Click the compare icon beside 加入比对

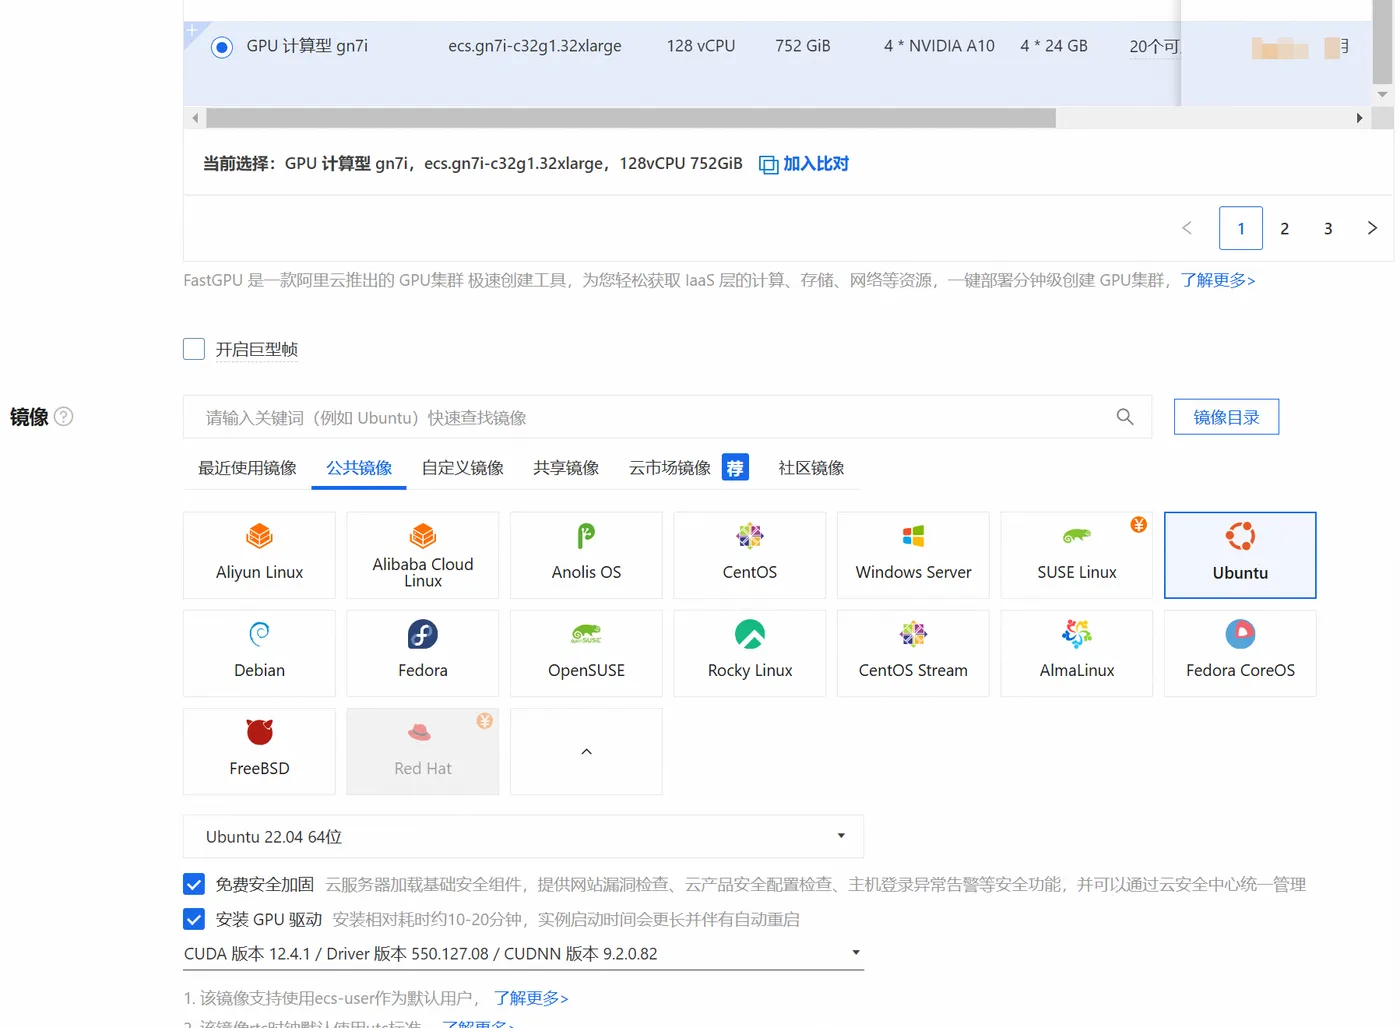coord(768,165)
